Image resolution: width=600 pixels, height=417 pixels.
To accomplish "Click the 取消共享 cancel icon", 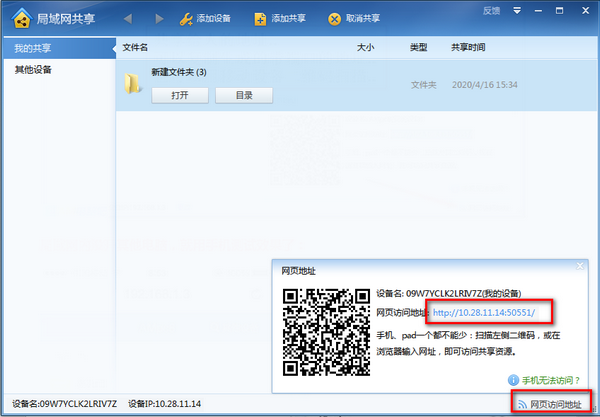I will 334,19.
